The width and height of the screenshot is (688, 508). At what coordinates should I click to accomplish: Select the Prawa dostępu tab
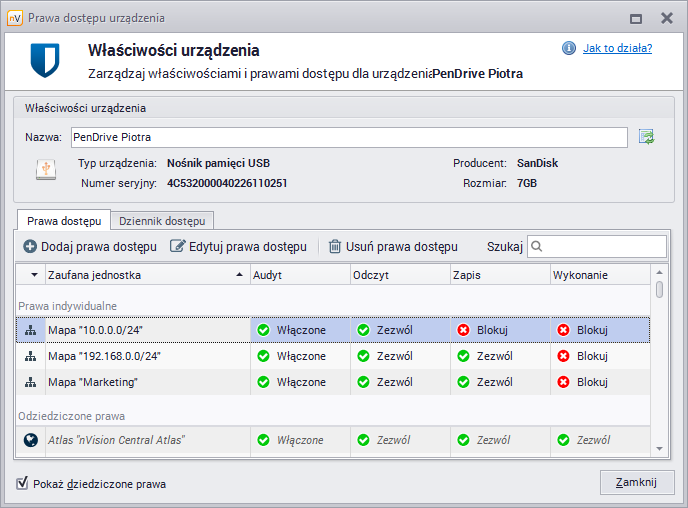(63, 220)
